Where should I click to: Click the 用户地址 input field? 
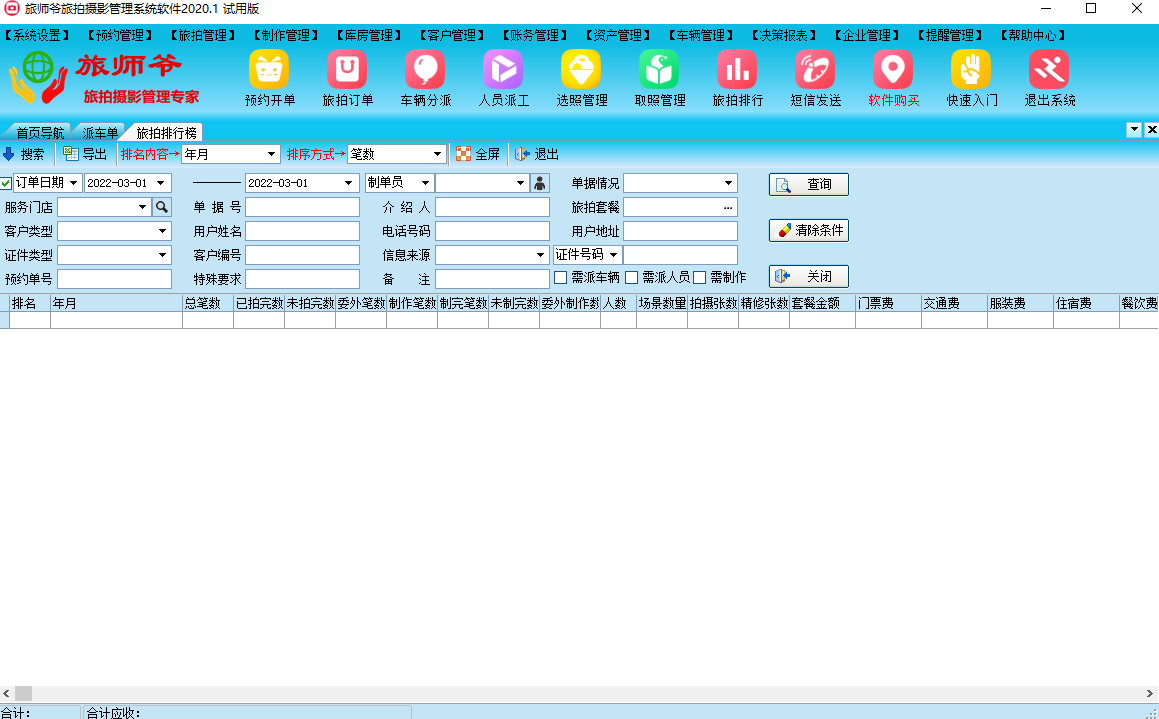(681, 231)
